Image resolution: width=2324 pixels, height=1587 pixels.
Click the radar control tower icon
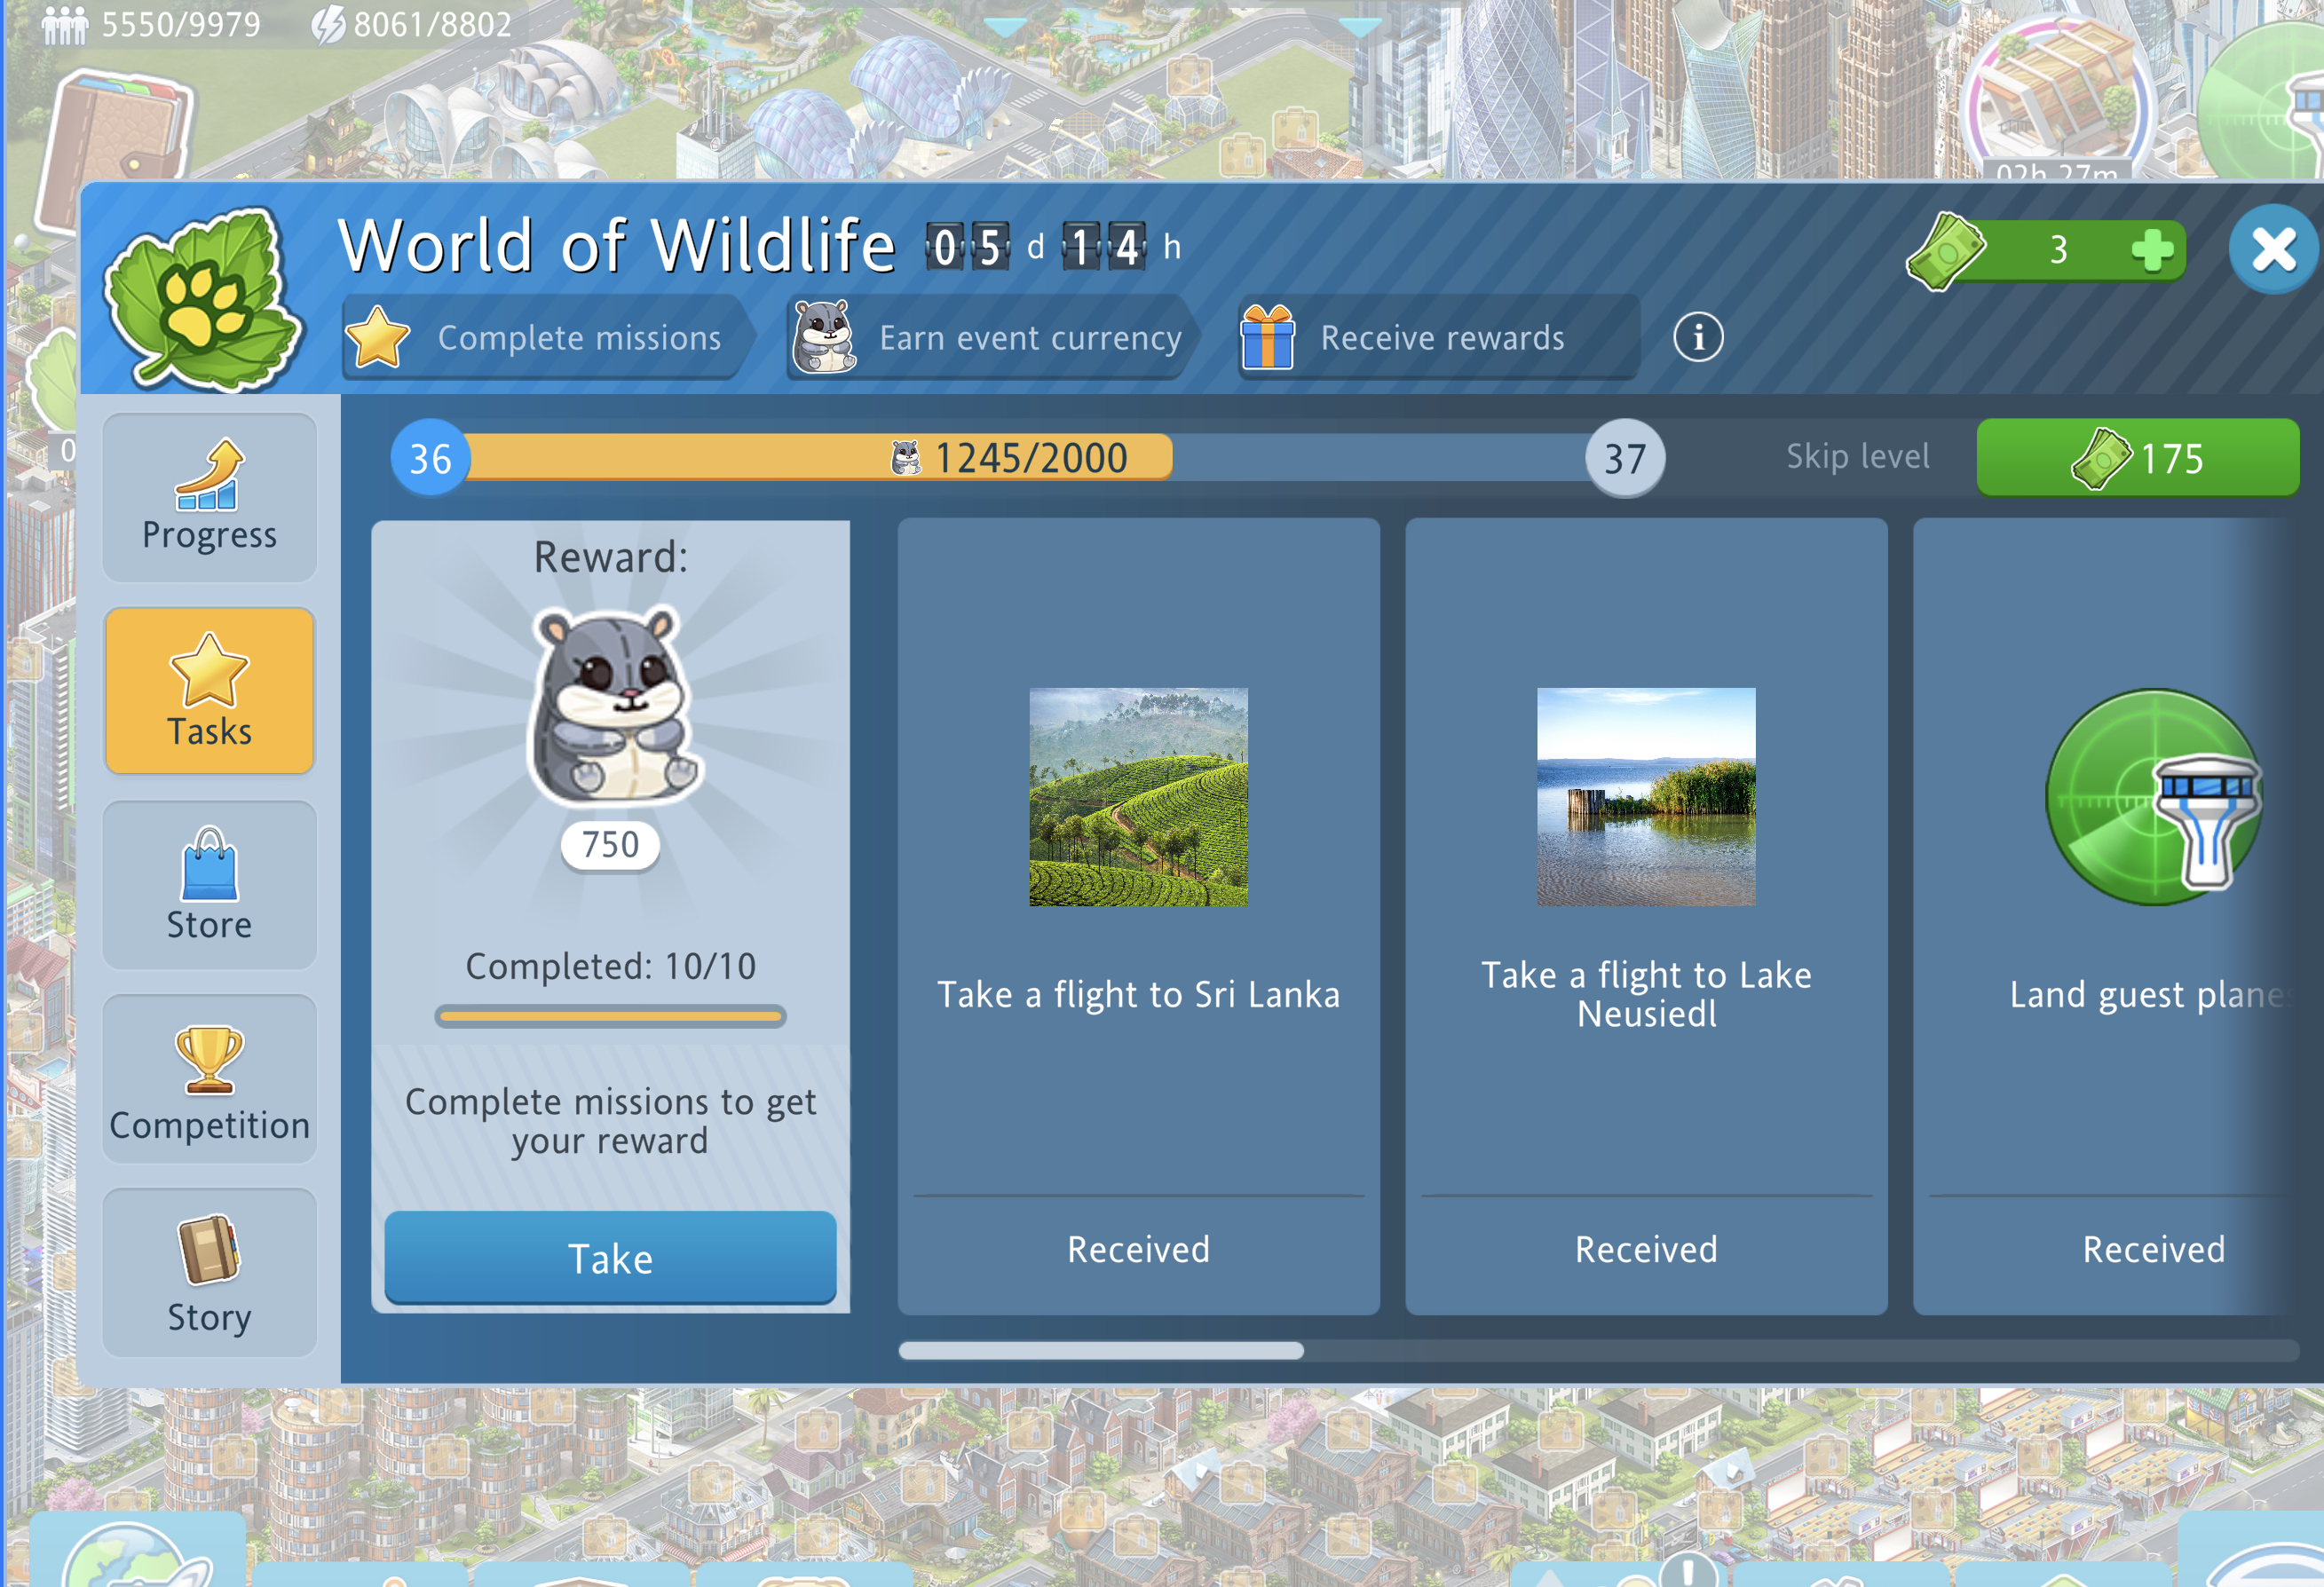pyautogui.click(x=2154, y=797)
